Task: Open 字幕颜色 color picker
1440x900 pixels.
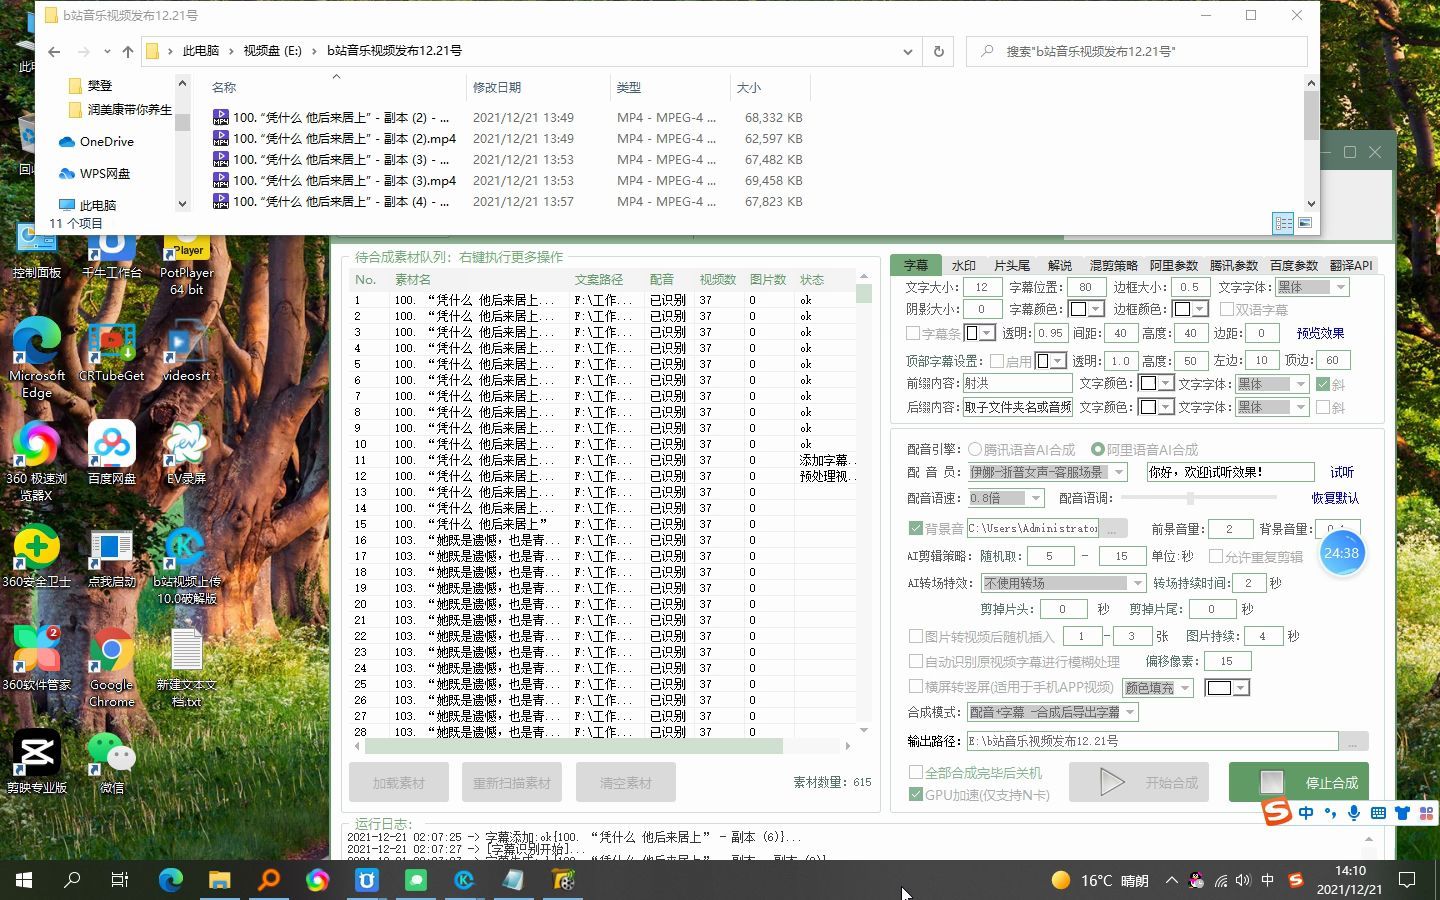Action: pos(1085,309)
